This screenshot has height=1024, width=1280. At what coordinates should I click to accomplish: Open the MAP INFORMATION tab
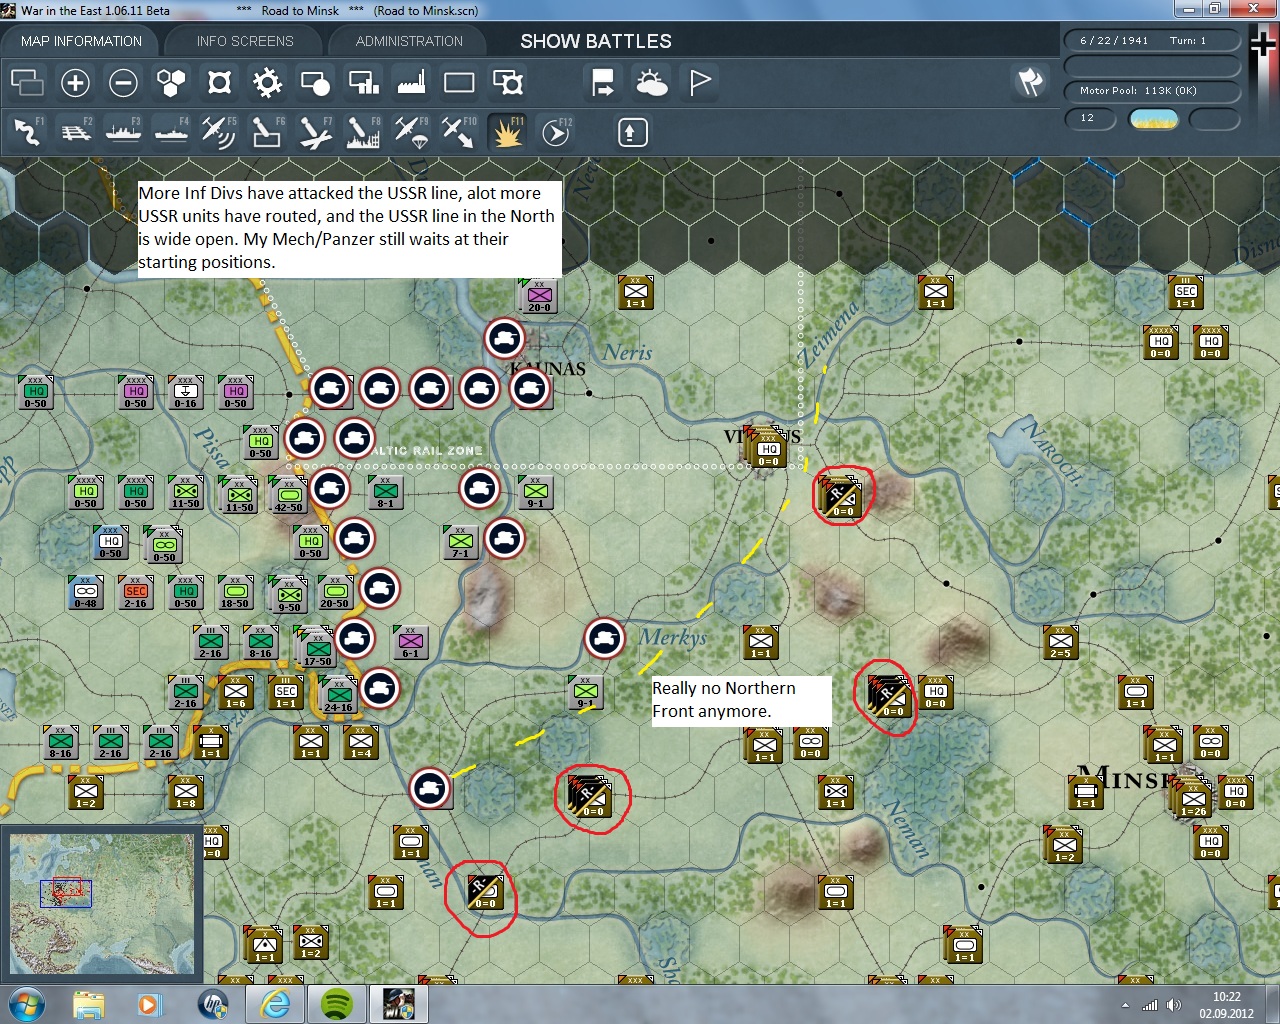point(81,41)
